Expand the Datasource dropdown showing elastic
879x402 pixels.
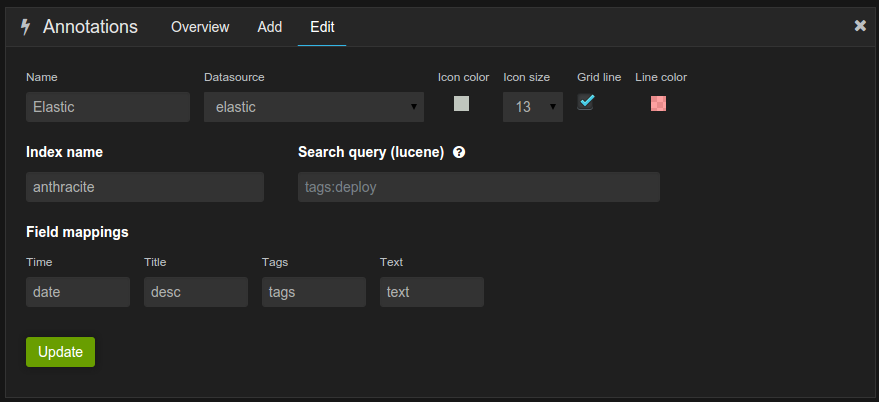[313, 107]
